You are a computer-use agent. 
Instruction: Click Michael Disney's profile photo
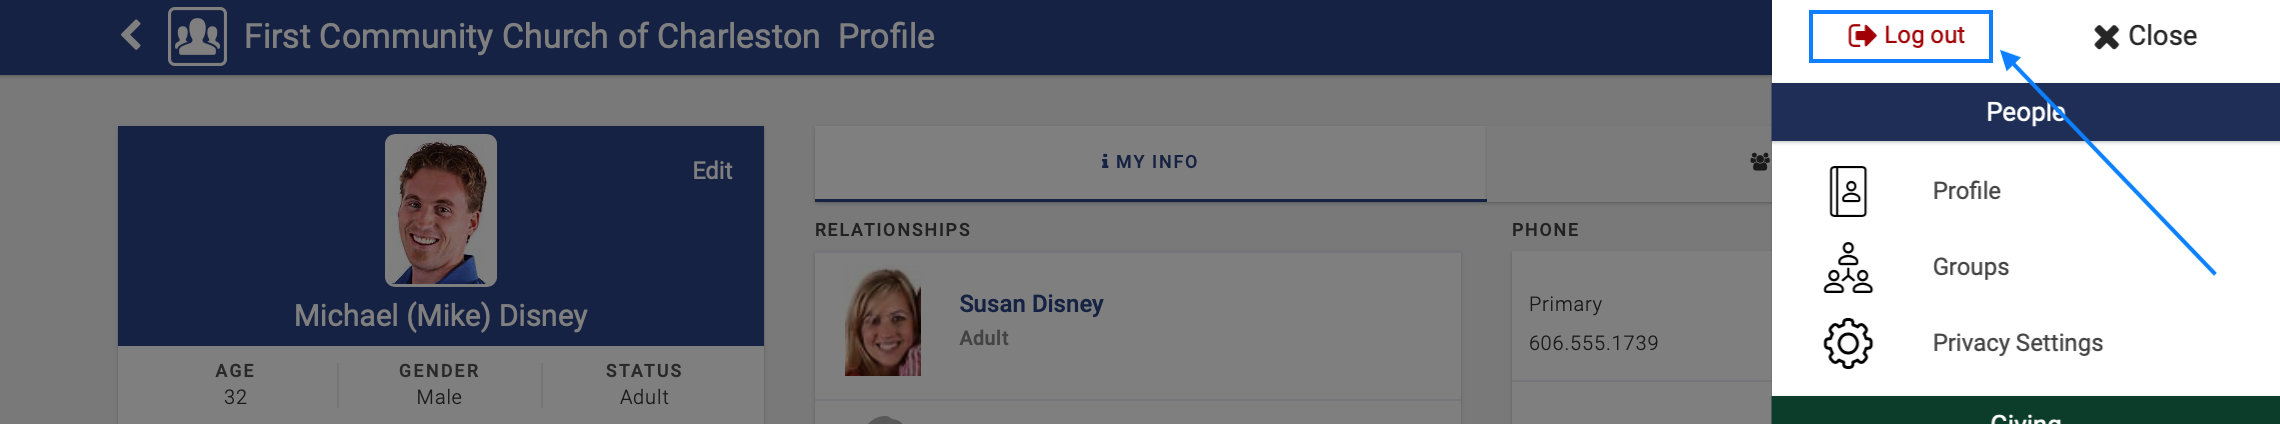(441, 210)
